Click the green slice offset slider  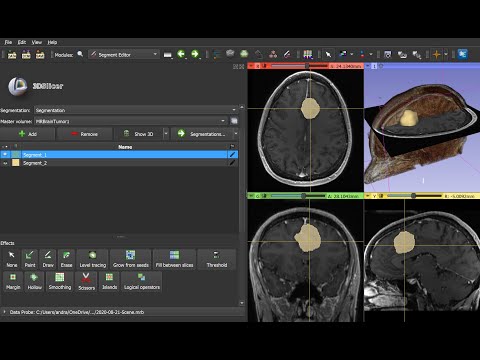(298, 196)
